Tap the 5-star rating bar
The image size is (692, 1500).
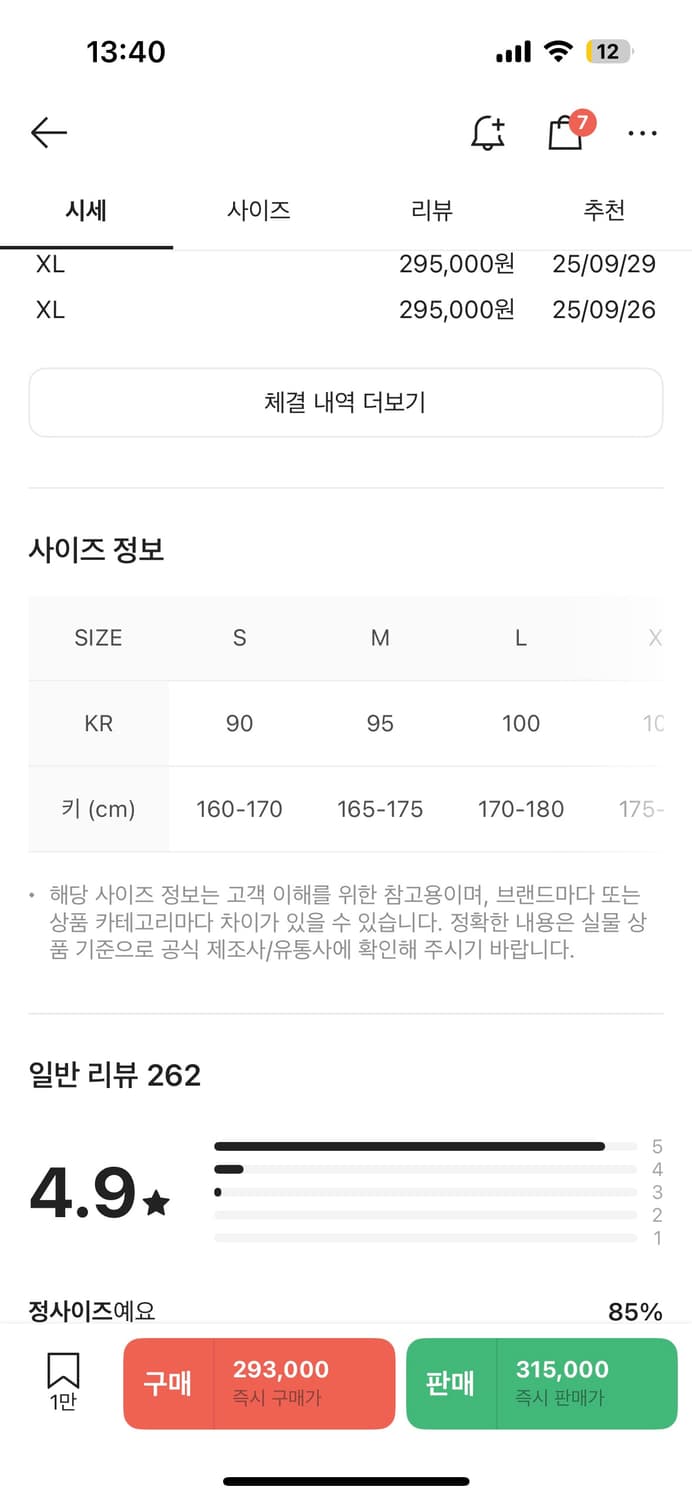425,1146
